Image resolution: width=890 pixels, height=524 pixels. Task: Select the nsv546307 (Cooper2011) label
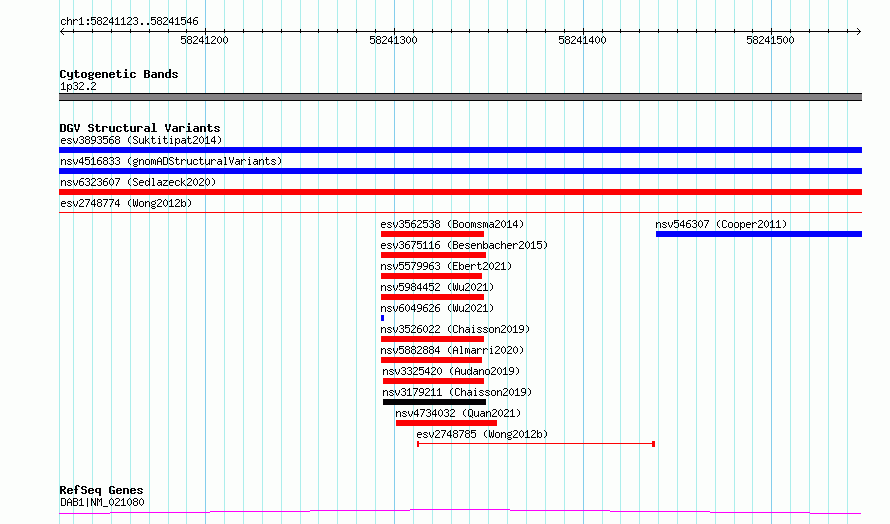[721, 224]
